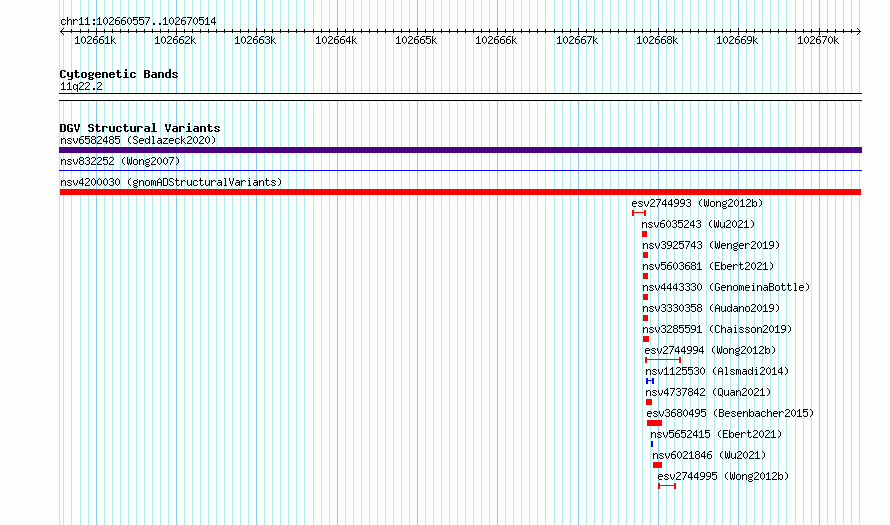
Task: Open nsv4200030 (gnomADStructuralVariants) label
Action: coord(171,182)
